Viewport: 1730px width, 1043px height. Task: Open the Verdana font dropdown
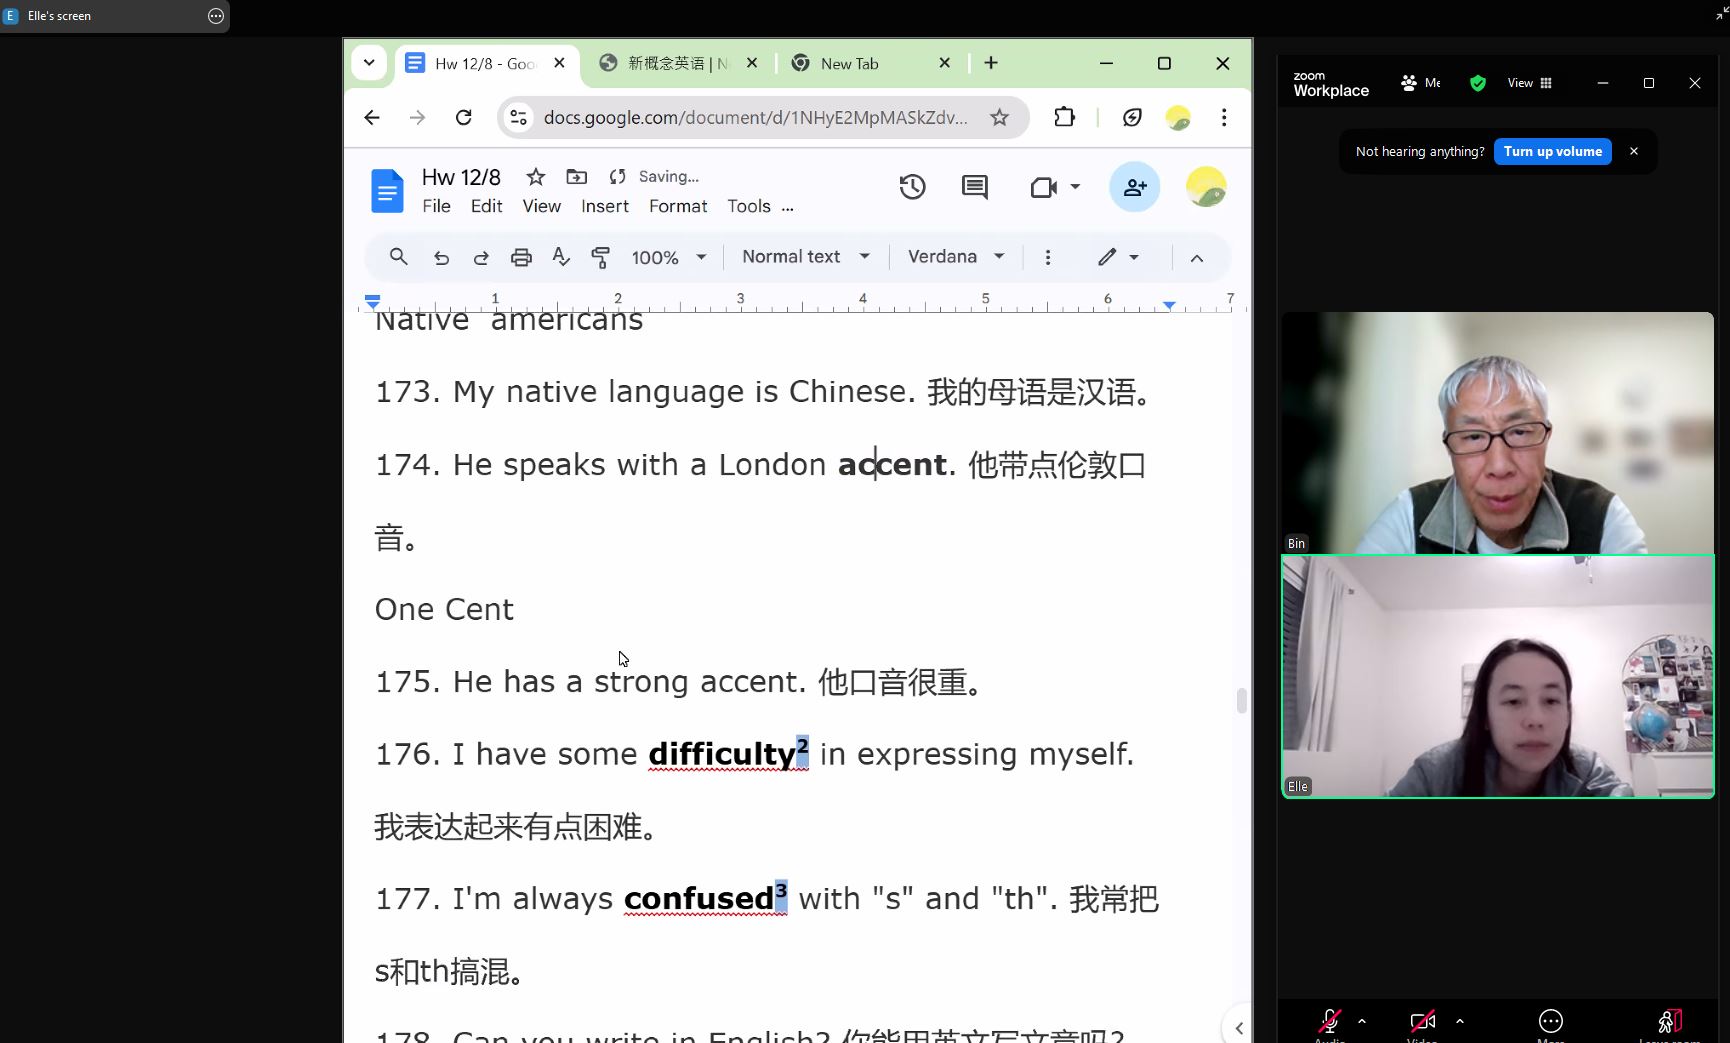pos(956,257)
